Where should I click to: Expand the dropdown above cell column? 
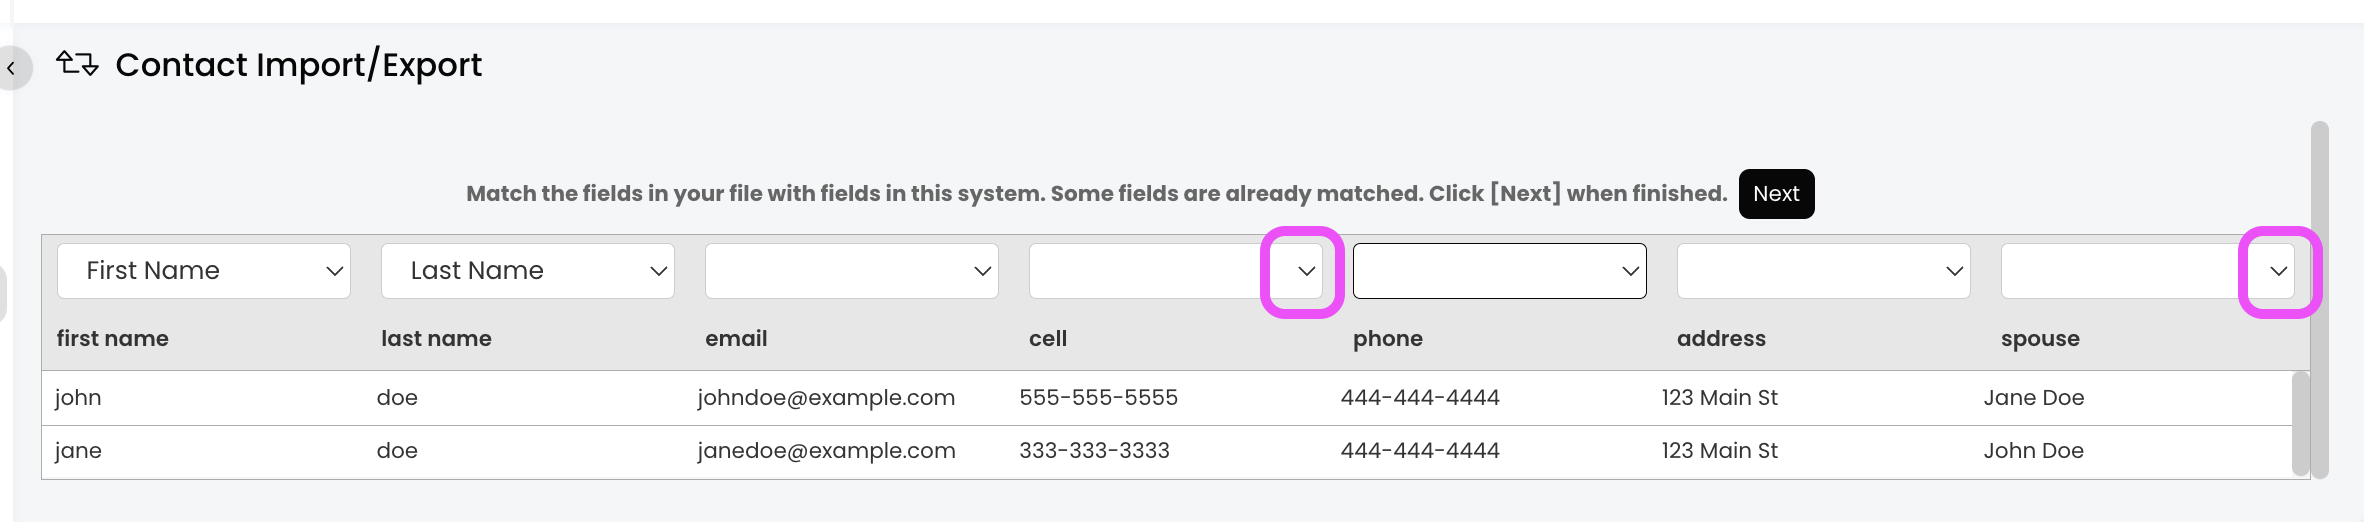coord(1304,271)
